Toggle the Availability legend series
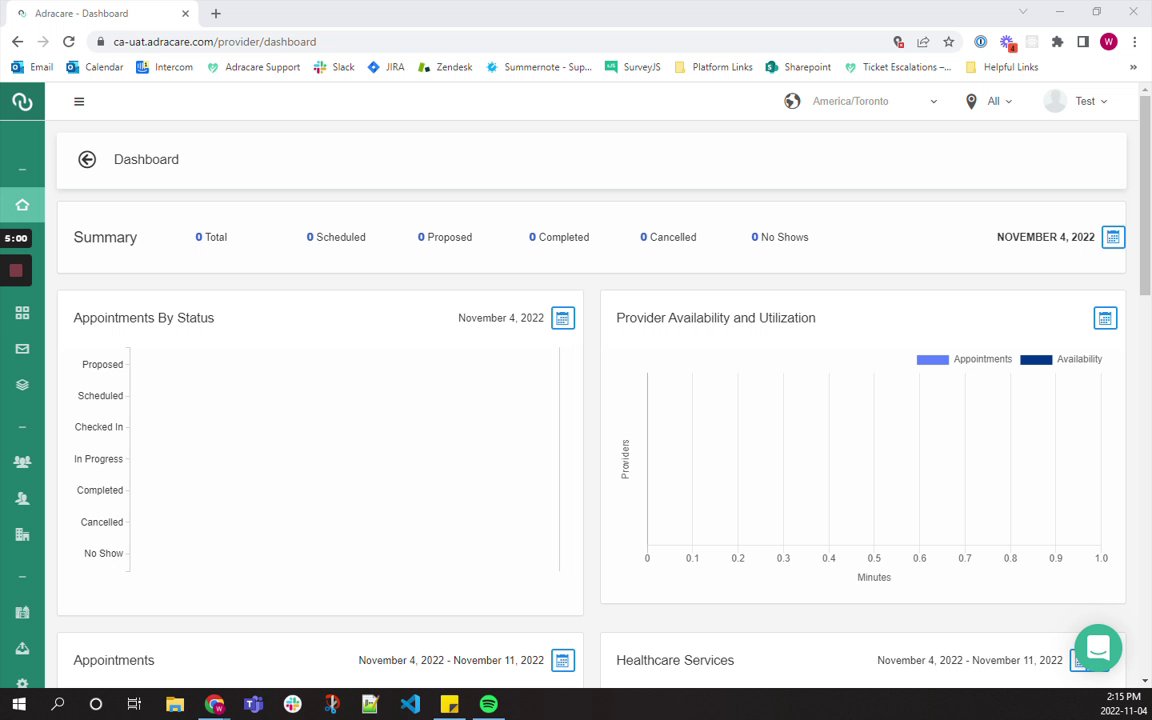 1061,359
